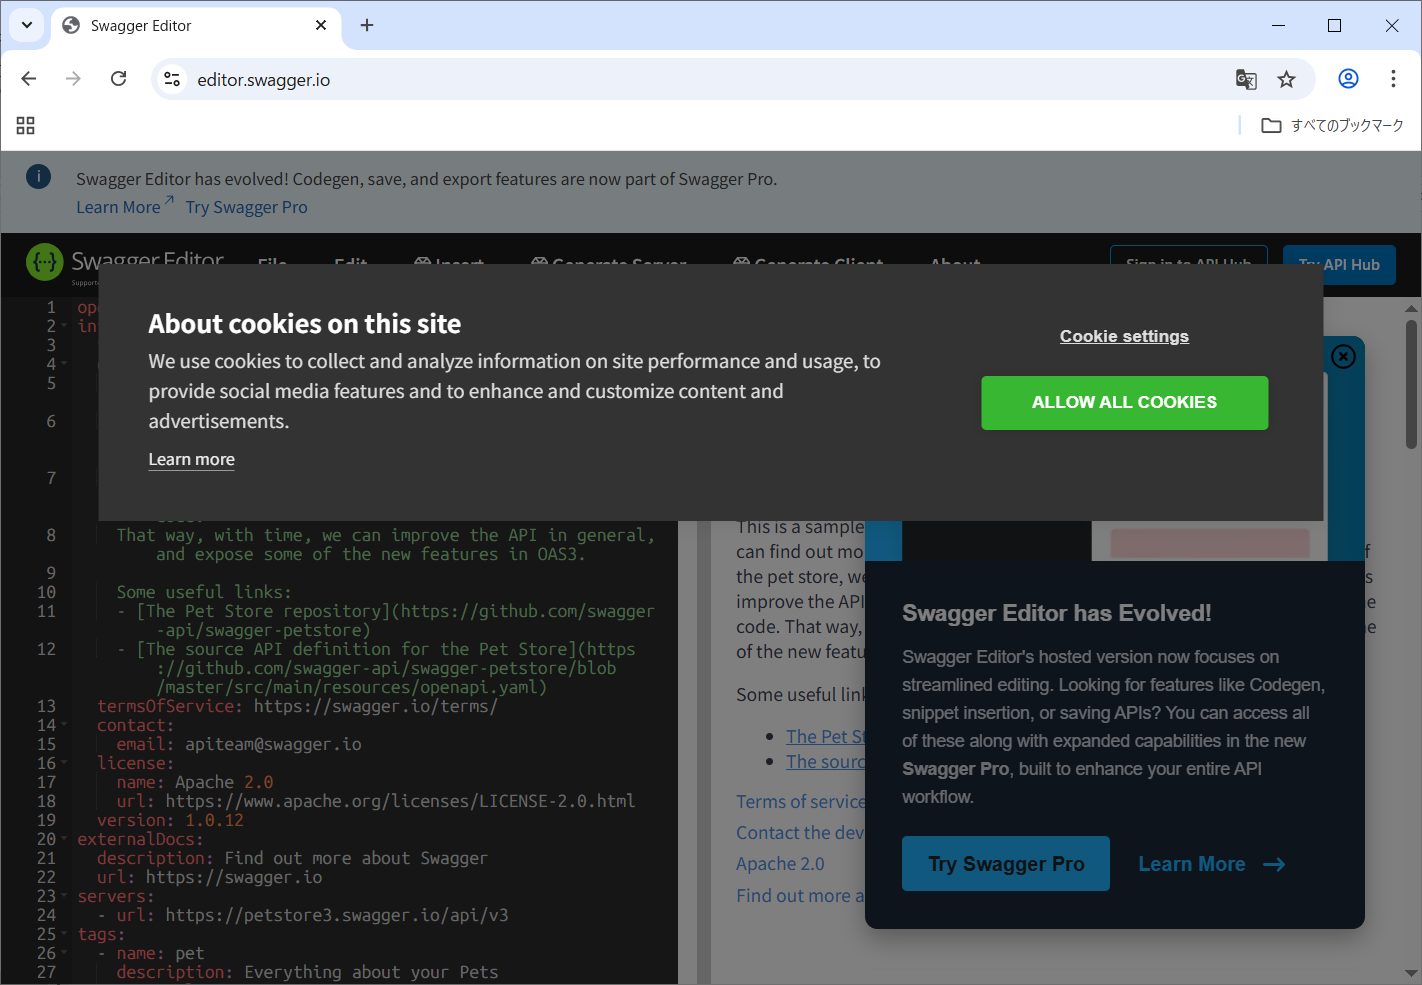Screen dimensions: 1422x985
Task: Open the Cookie settings link
Action: tap(1124, 336)
